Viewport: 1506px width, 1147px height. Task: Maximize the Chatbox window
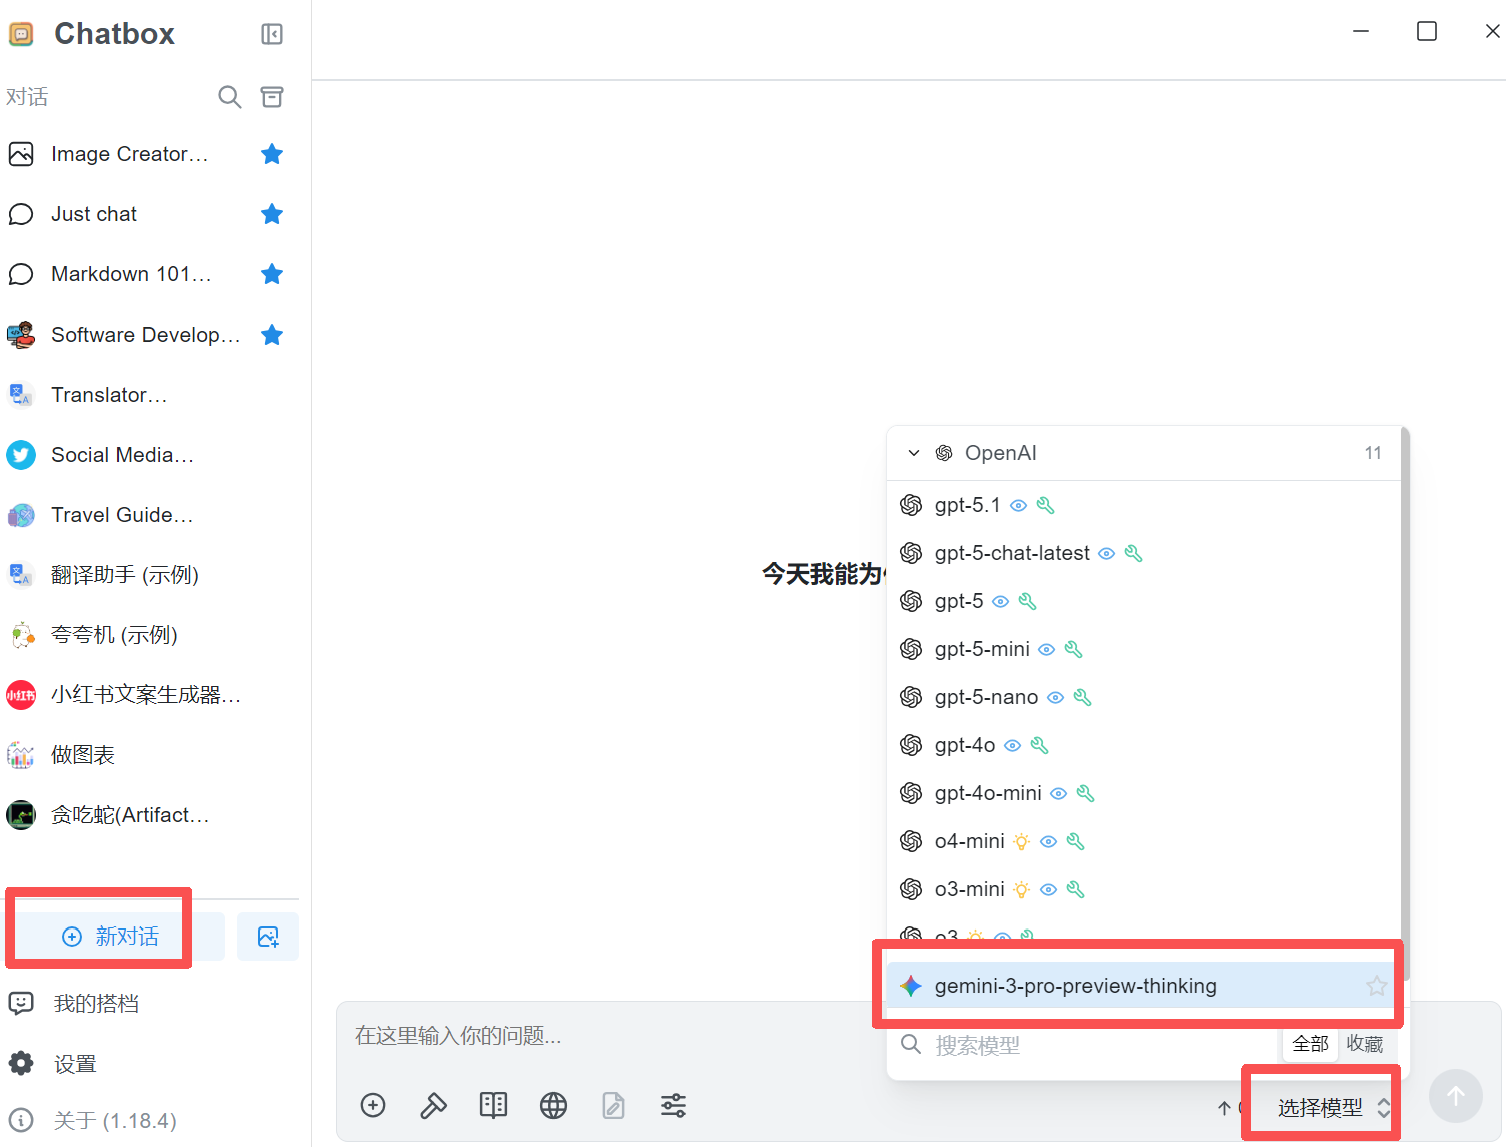[x=1427, y=31]
